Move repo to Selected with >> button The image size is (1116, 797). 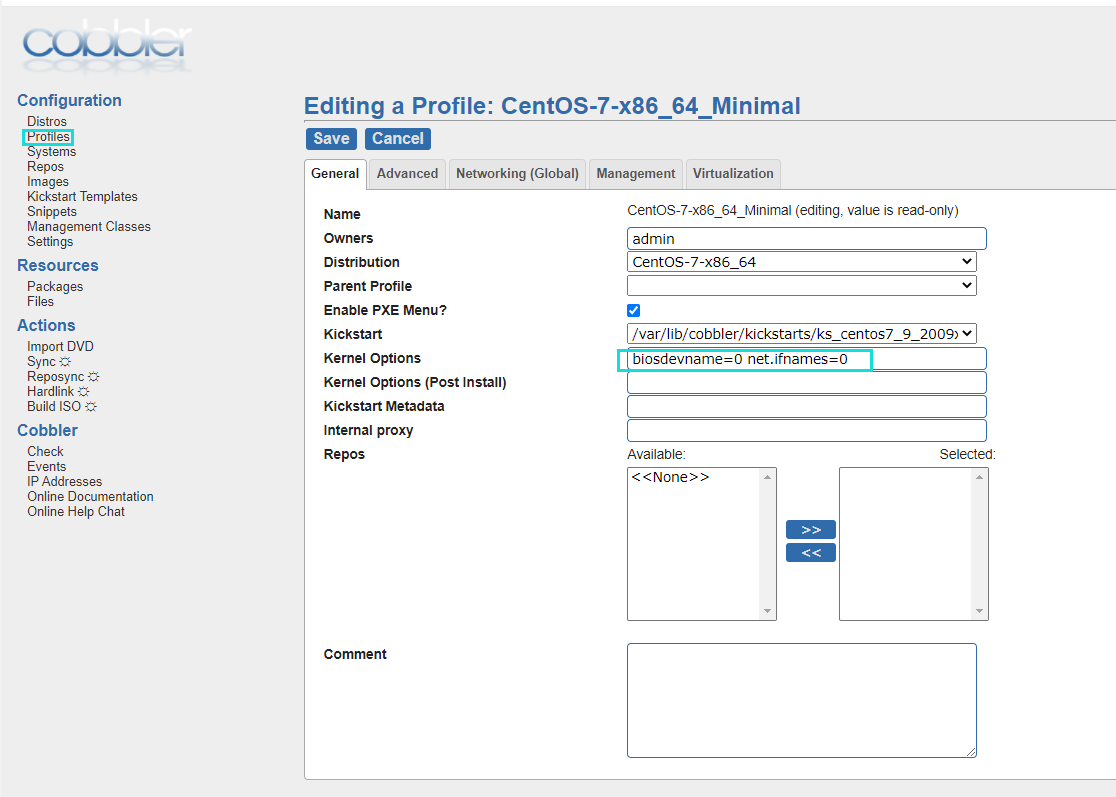coord(810,530)
